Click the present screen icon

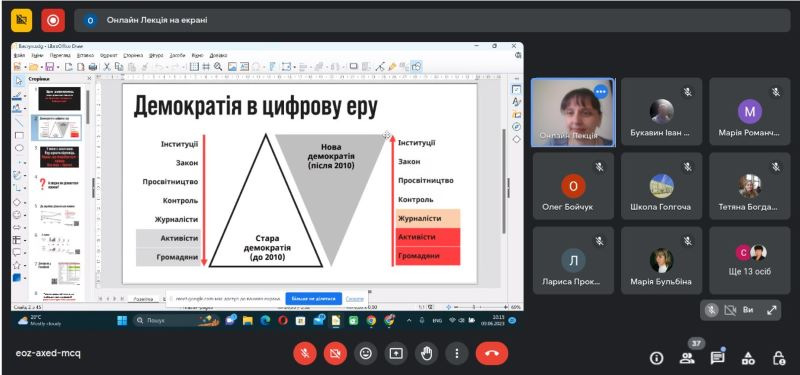pyautogui.click(x=396, y=354)
